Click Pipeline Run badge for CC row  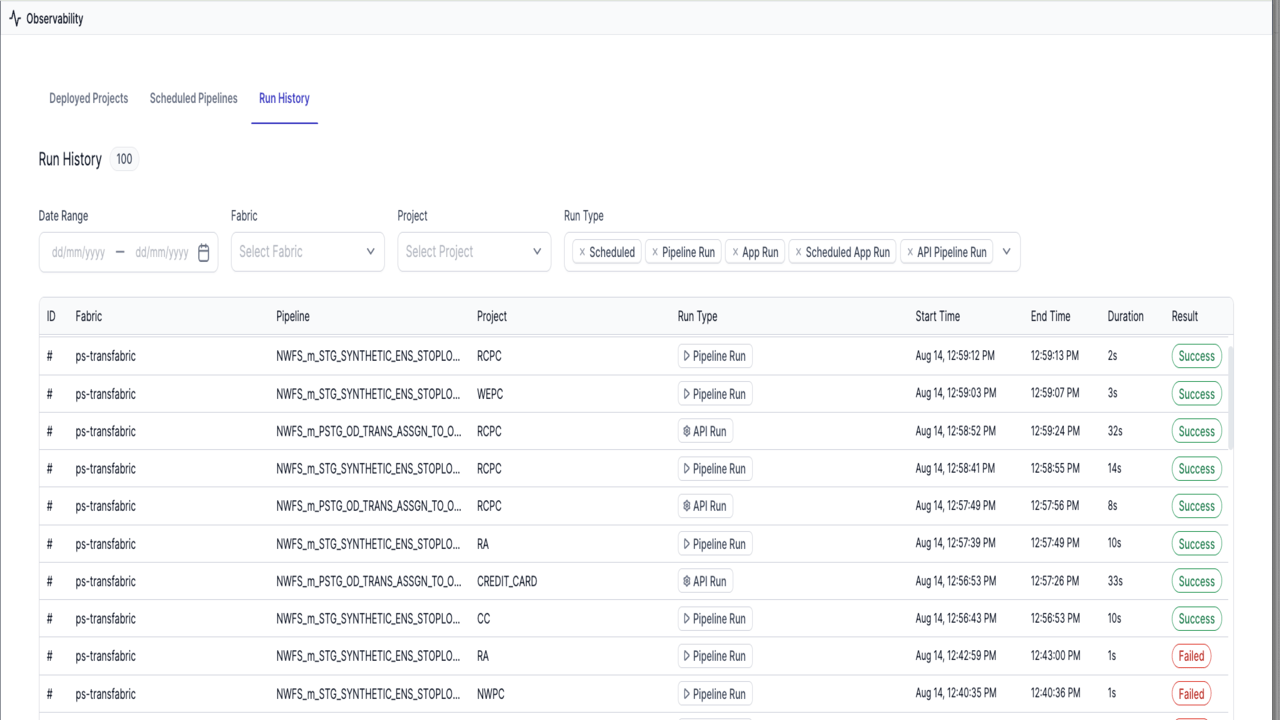(715, 619)
